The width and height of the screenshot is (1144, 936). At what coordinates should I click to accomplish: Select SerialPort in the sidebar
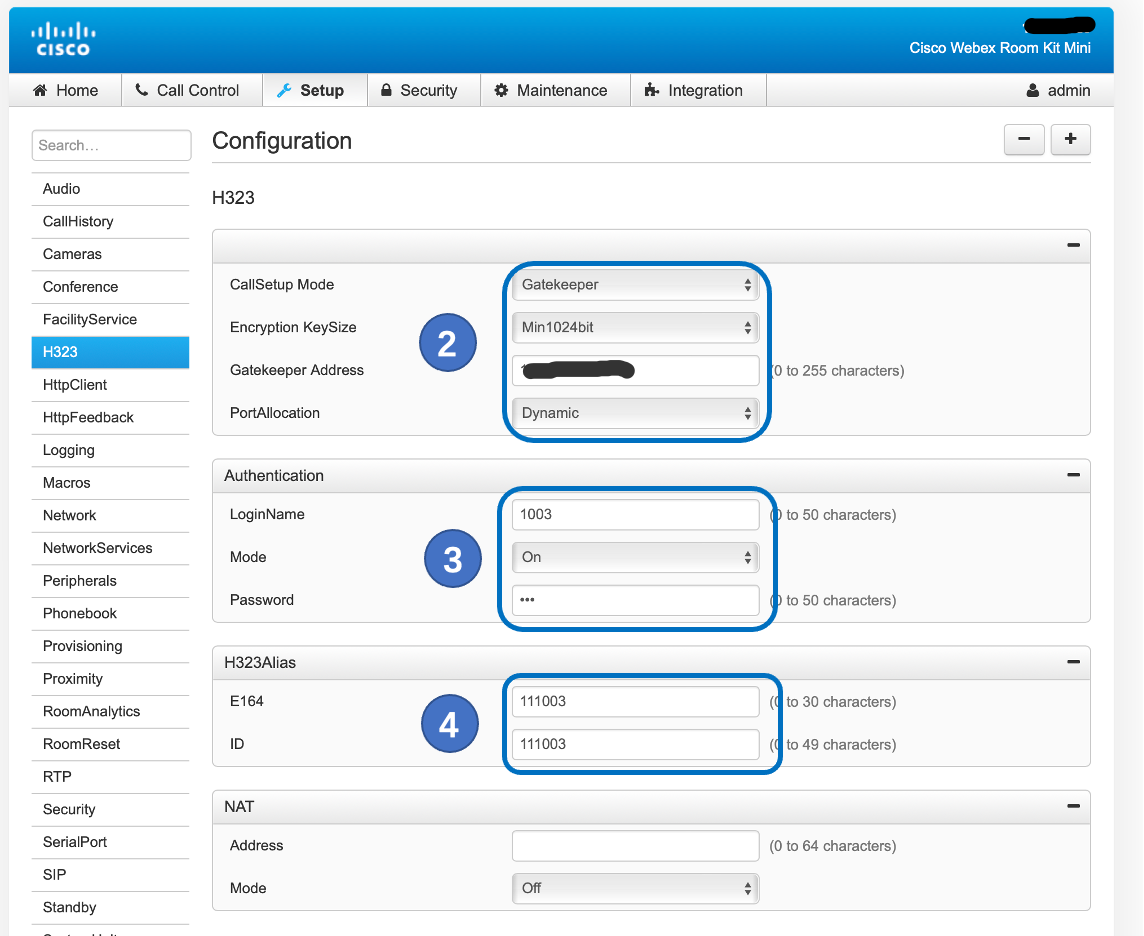[110, 842]
